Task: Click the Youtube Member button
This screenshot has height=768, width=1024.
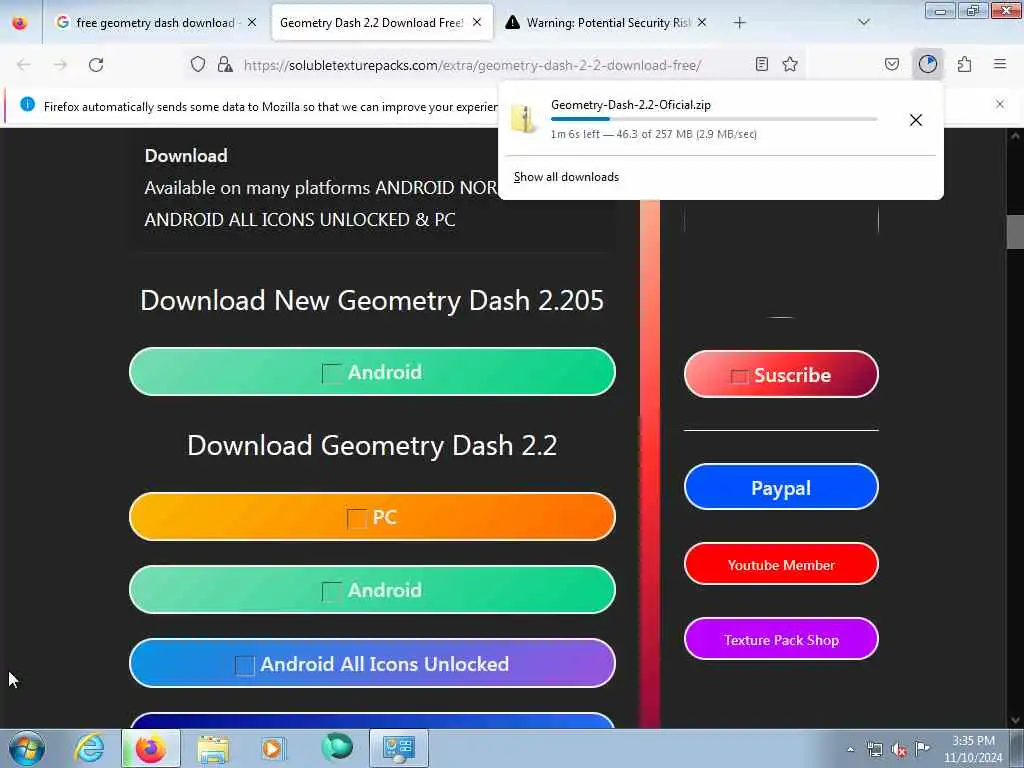Action: pos(781,564)
